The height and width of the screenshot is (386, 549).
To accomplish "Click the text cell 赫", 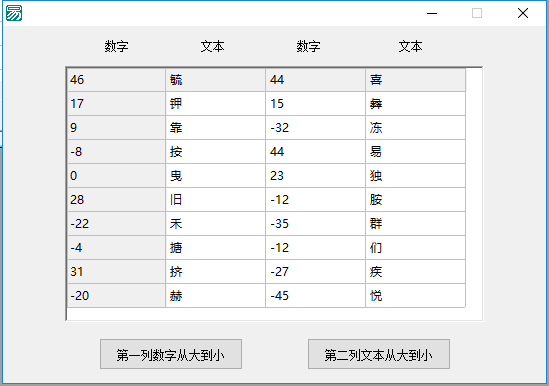I will [216, 296].
